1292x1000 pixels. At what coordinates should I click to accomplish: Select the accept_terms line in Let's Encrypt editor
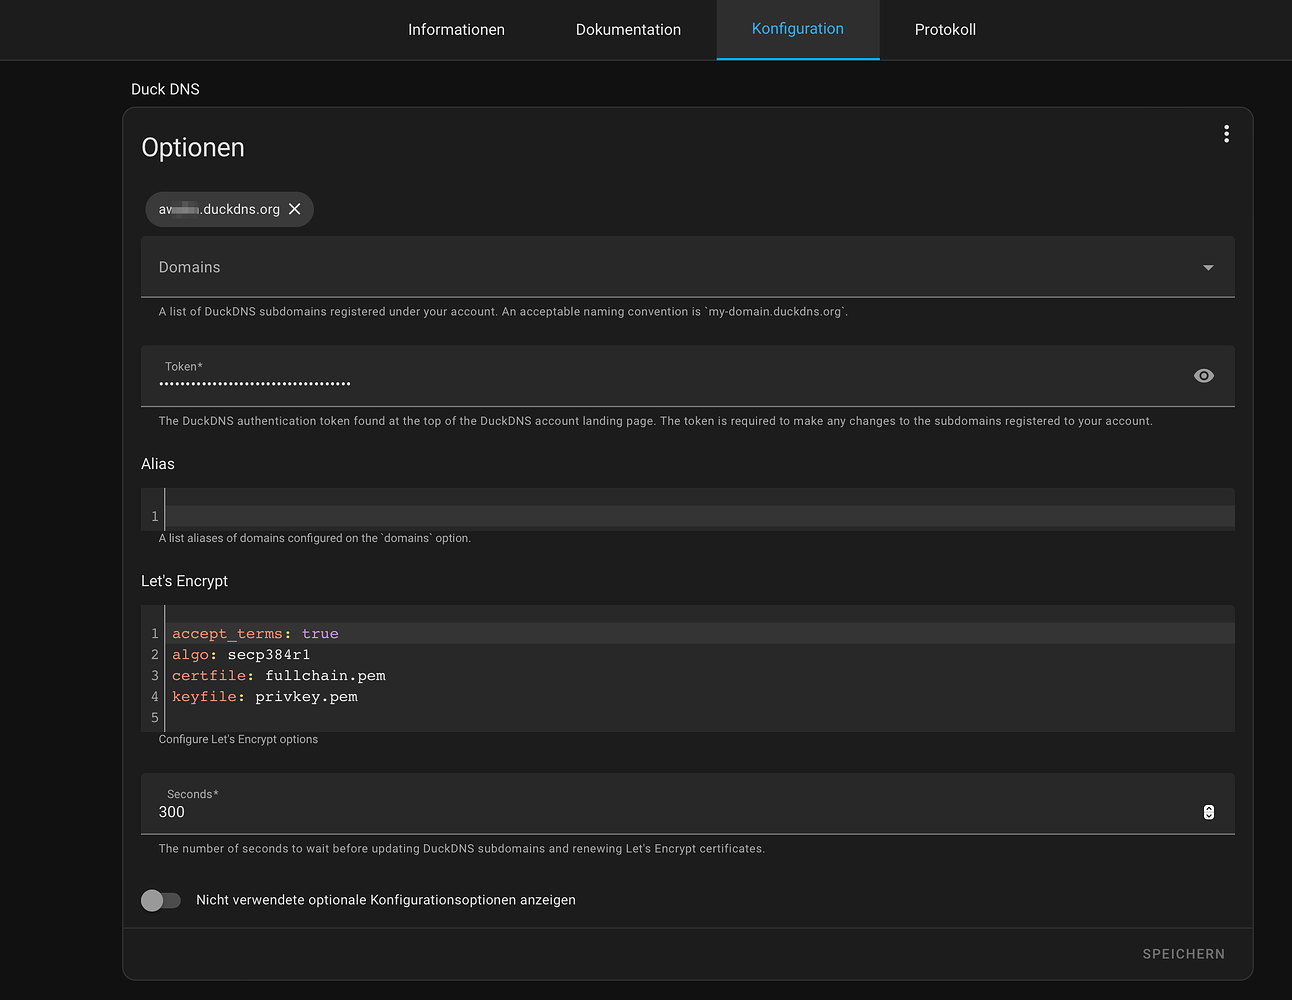coord(255,633)
